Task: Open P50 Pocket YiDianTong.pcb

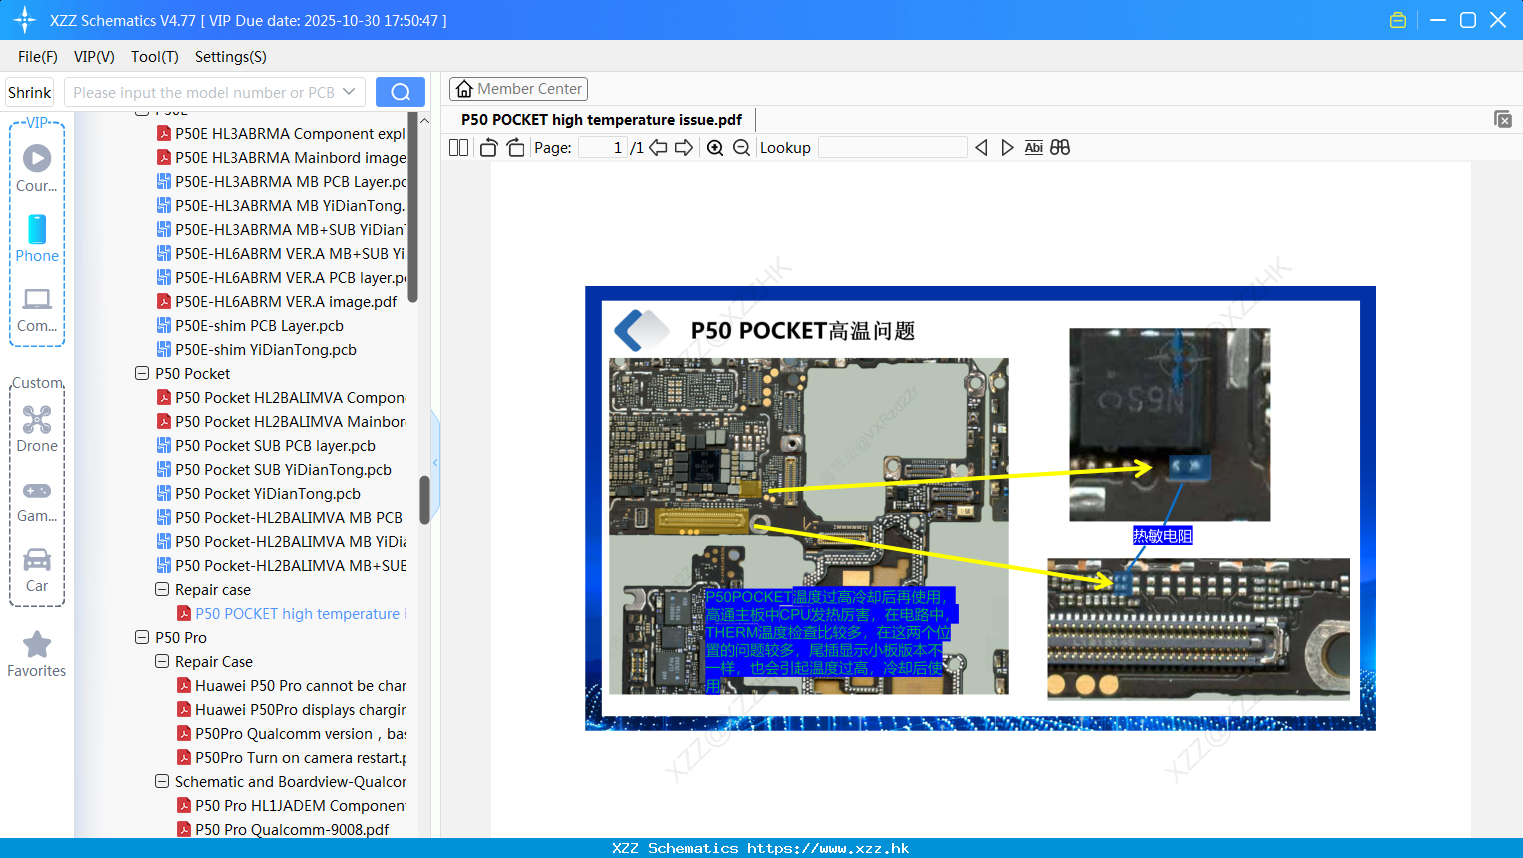Action: [x=258, y=493]
